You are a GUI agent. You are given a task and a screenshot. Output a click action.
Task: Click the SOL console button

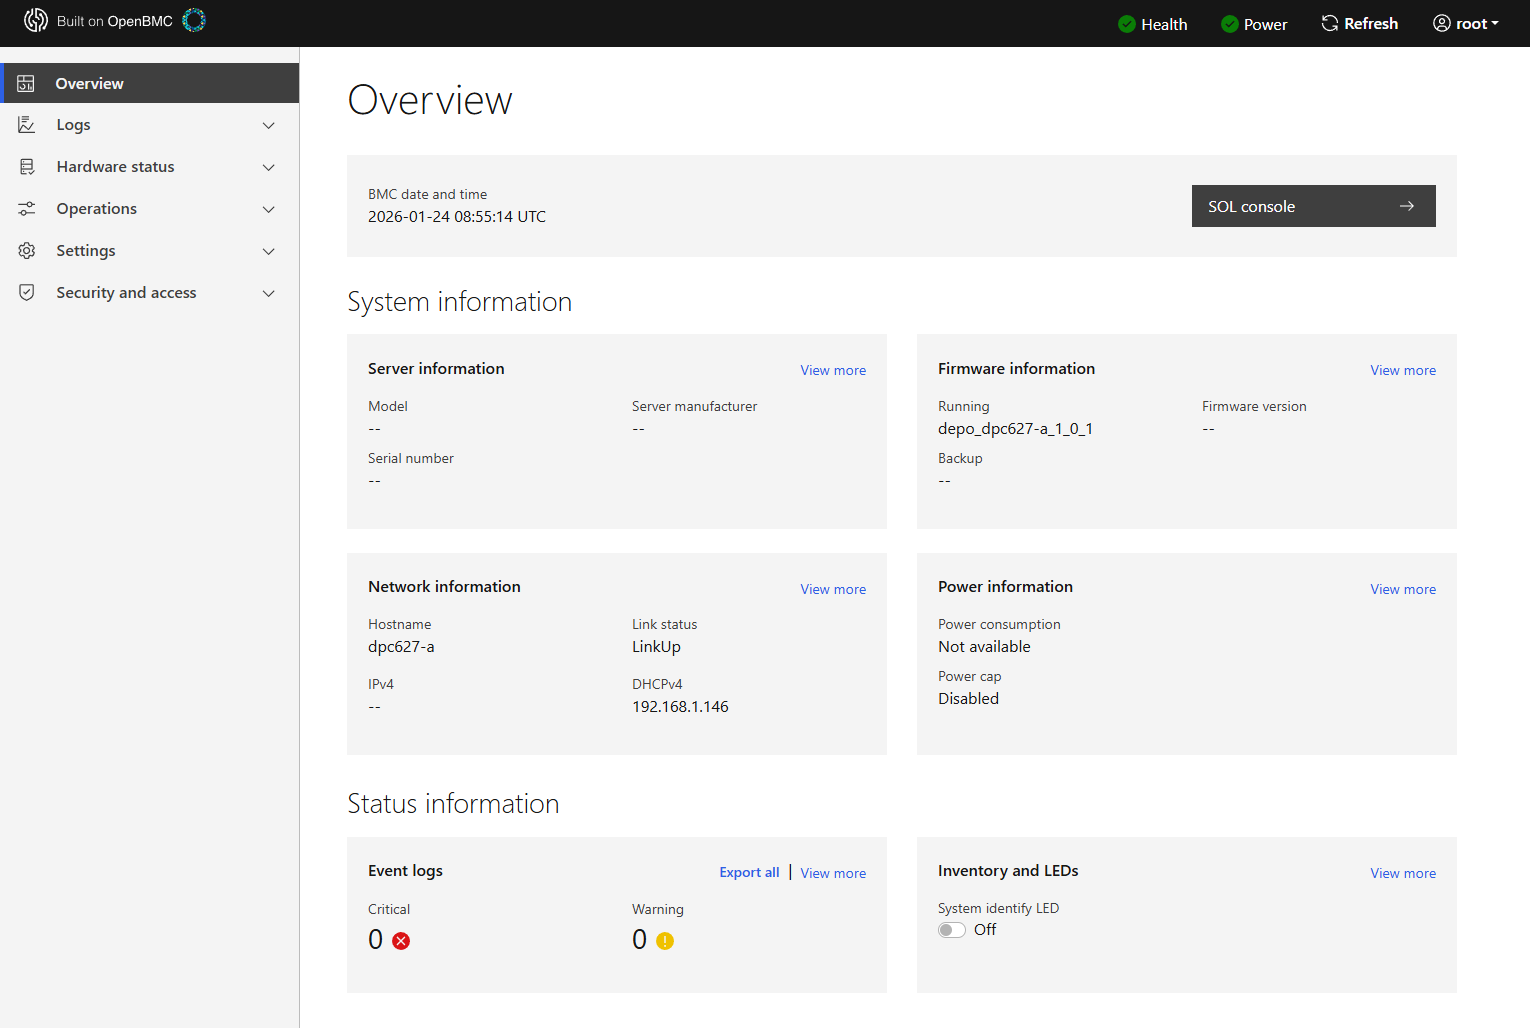(x=1313, y=206)
